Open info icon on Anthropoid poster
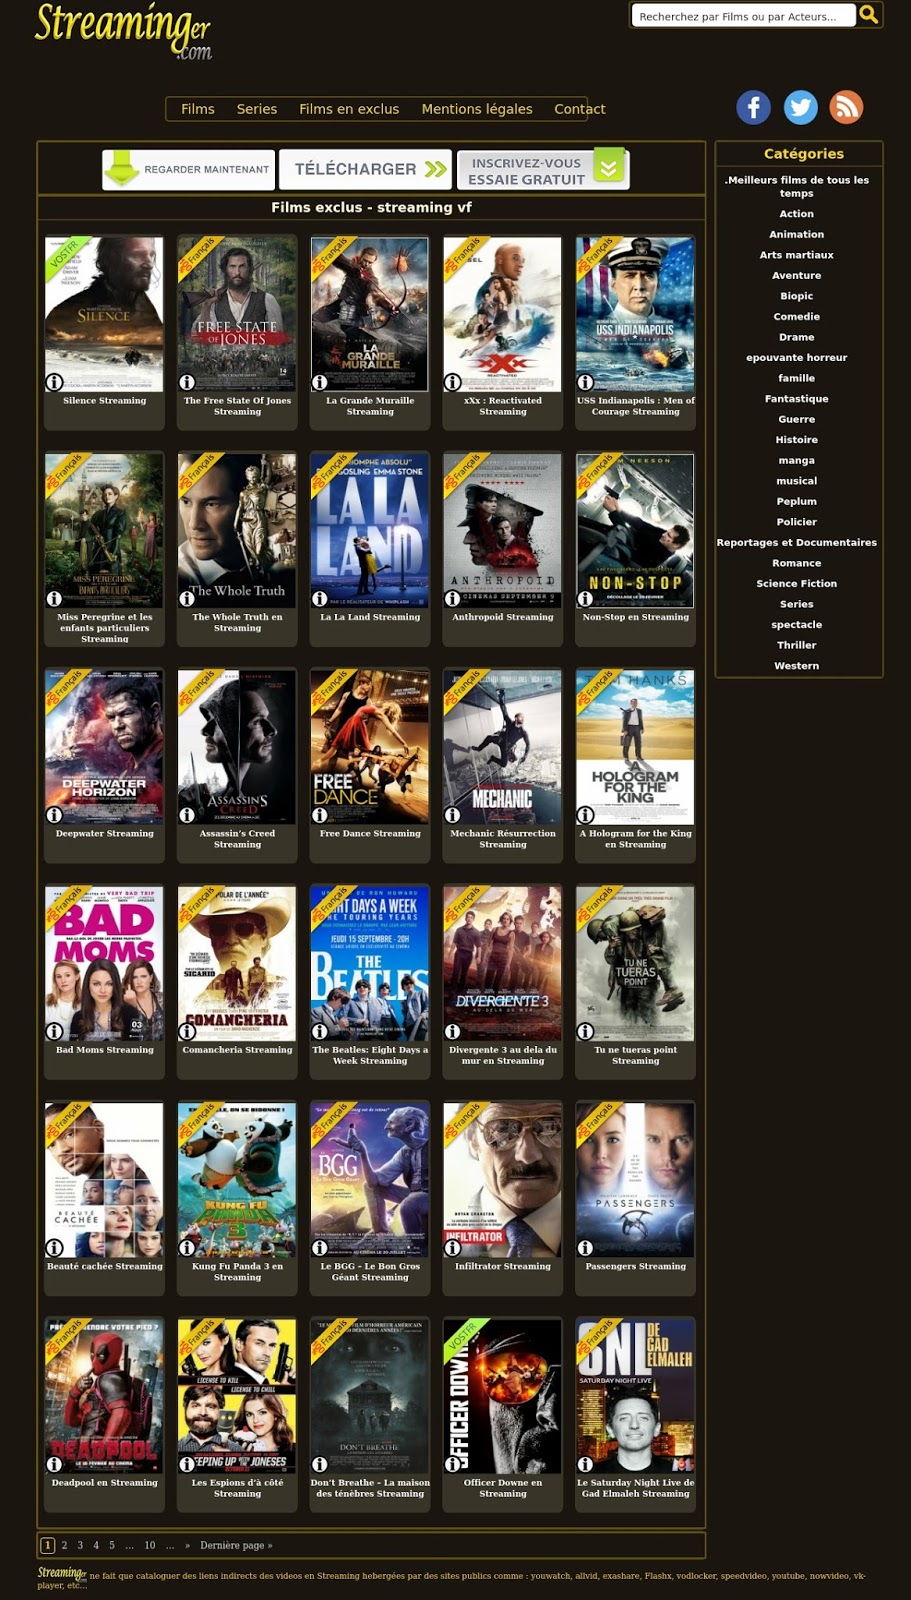Image resolution: width=911 pixels, height=1600 pixels. click(x=453, y=598)
